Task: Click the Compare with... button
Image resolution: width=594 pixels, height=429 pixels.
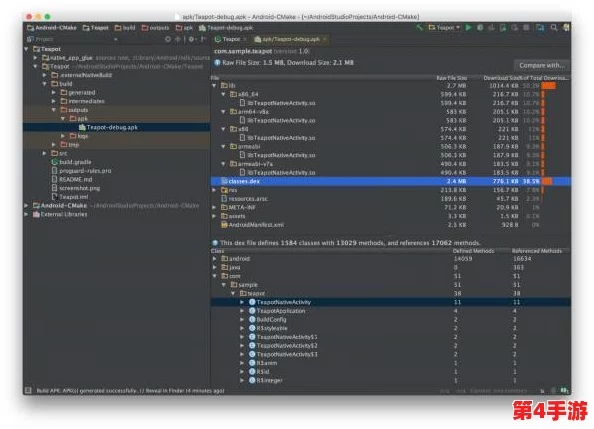Action: [x=541, y=65]
